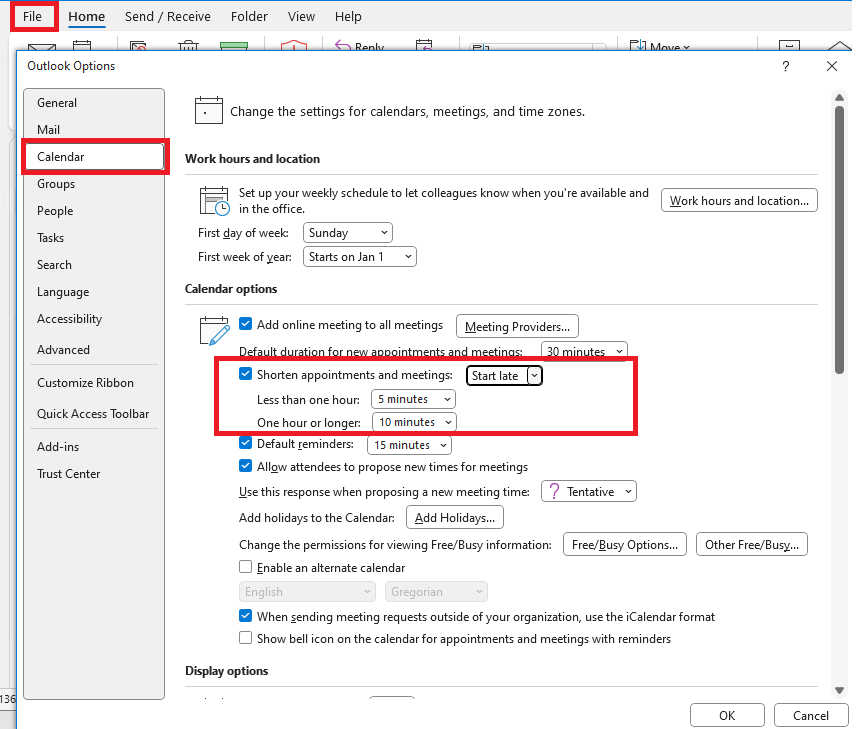
Task: Toggle Allow attendees to propose new times
Action: (x=246, y=466)
